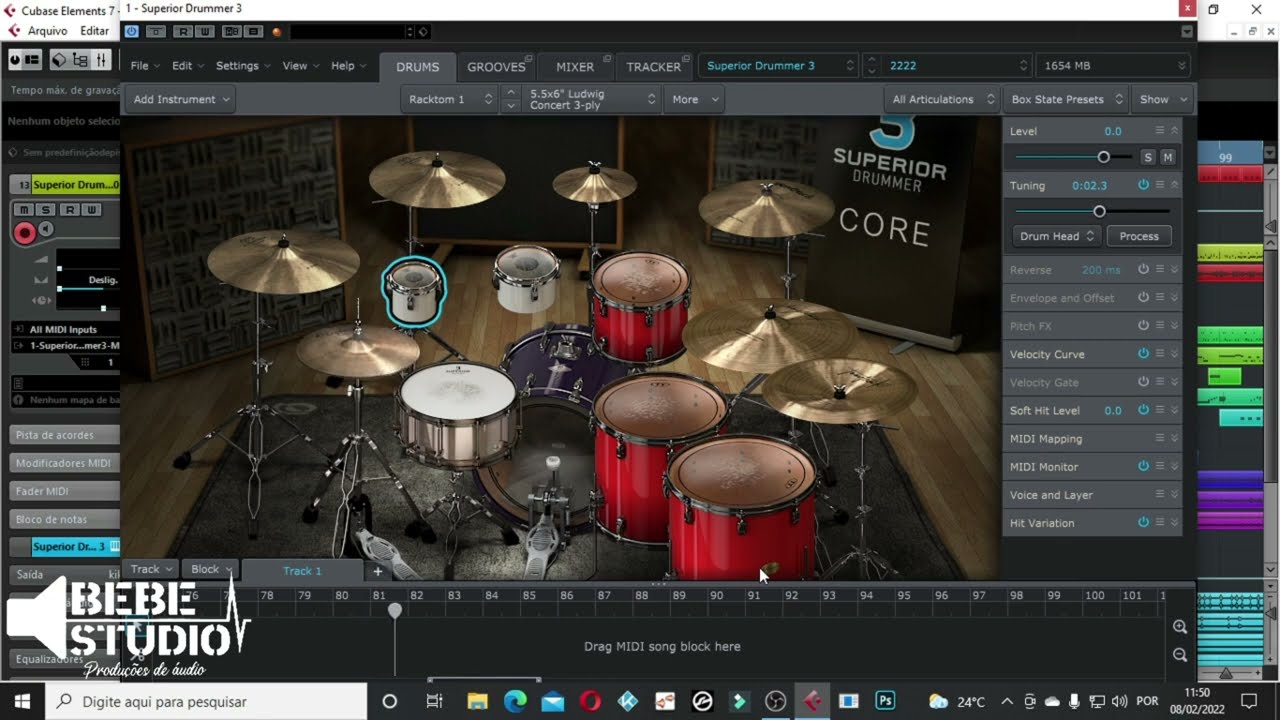This screenshot has width=1280, height=720.
Task: Open the Show dropdown
Action: point(1162,99)
